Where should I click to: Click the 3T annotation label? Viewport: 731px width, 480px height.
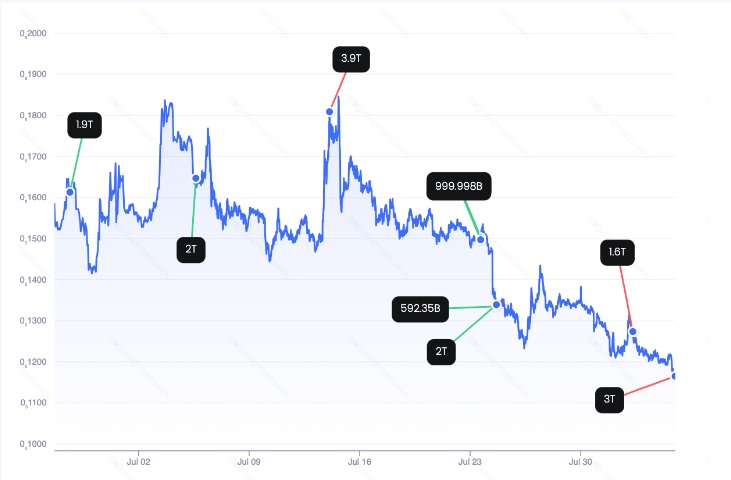click(x=610, y=400)
